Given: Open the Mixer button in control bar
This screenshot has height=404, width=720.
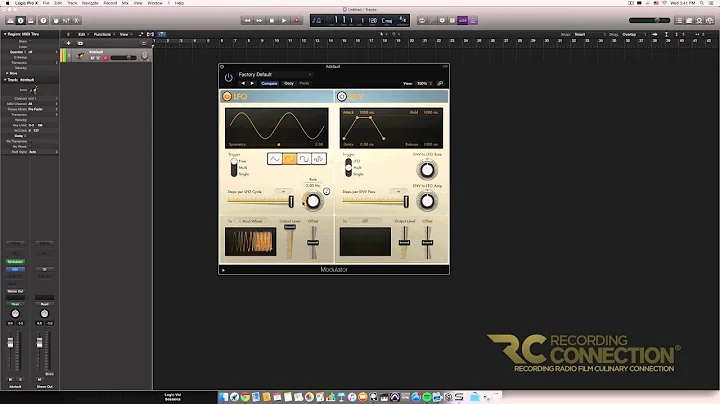Looking at the screenshot, I should [66, 20].
